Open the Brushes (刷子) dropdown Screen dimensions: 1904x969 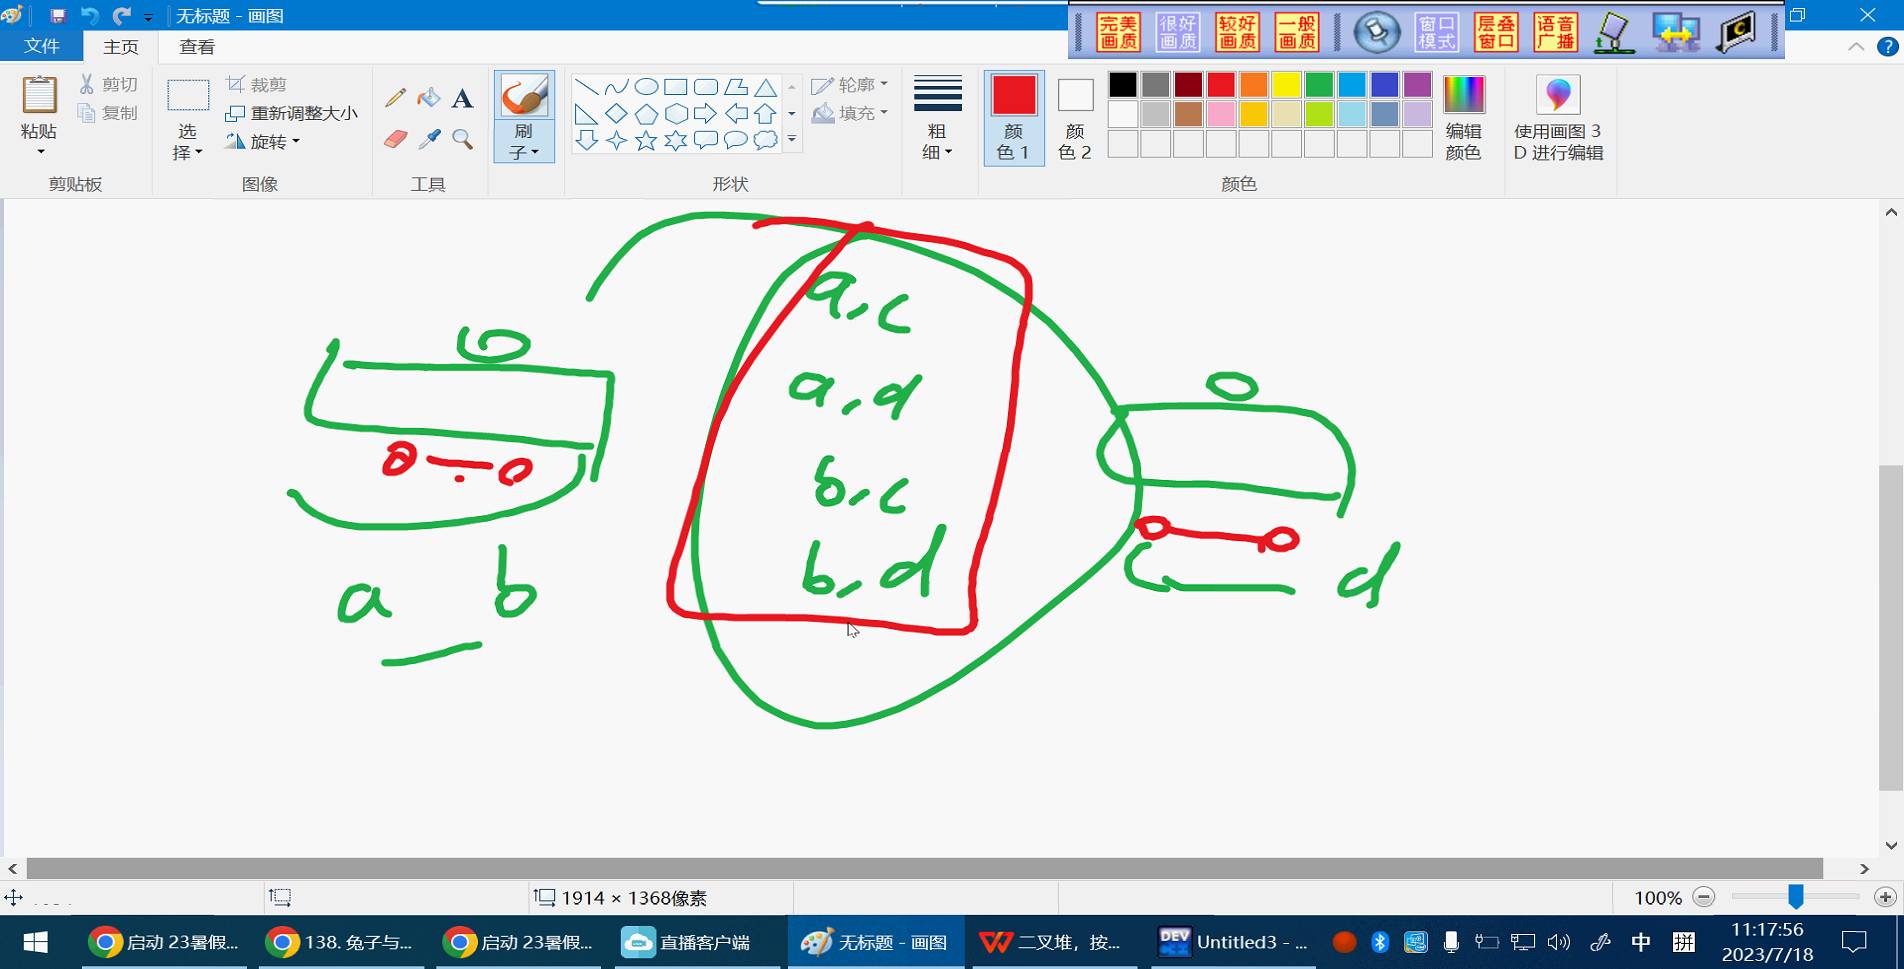pyautogui.click(x=524, y=142)
